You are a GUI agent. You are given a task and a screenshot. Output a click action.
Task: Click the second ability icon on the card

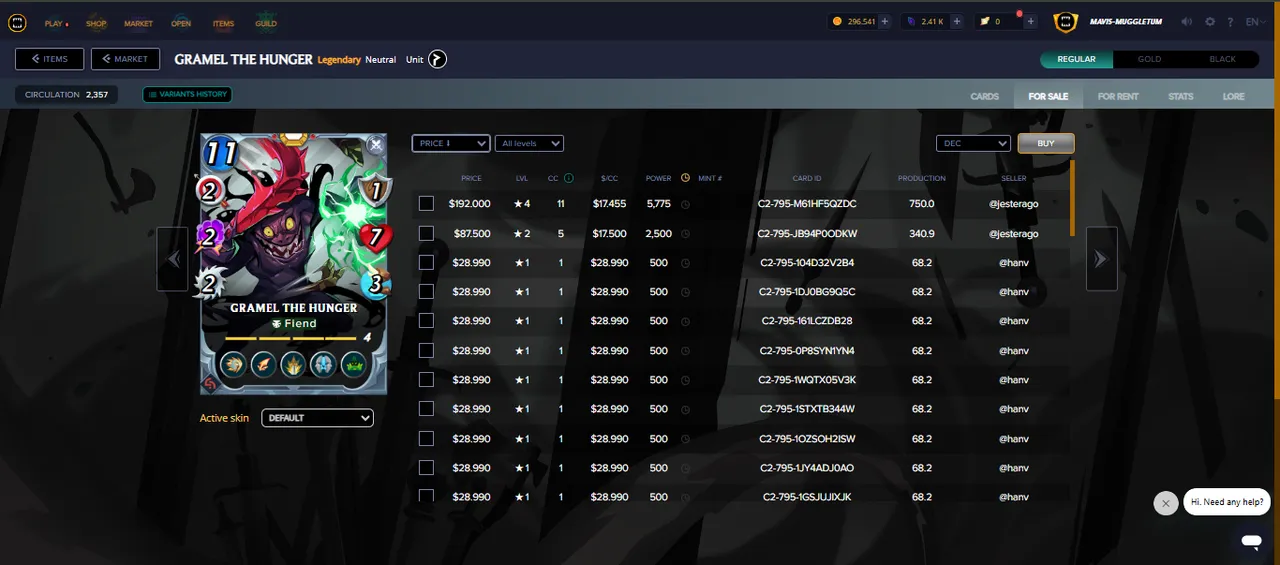point(264,364)
